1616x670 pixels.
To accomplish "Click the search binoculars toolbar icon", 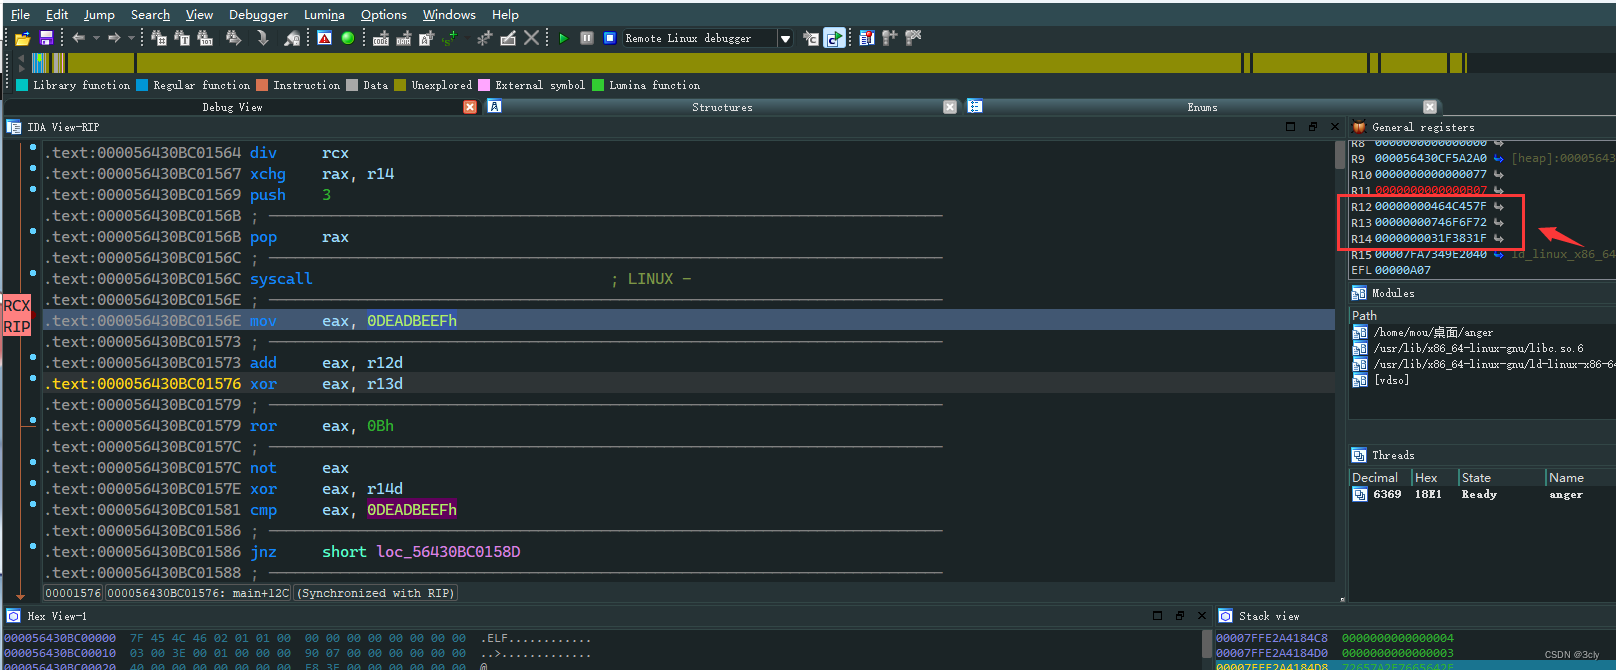I will 233,38.
